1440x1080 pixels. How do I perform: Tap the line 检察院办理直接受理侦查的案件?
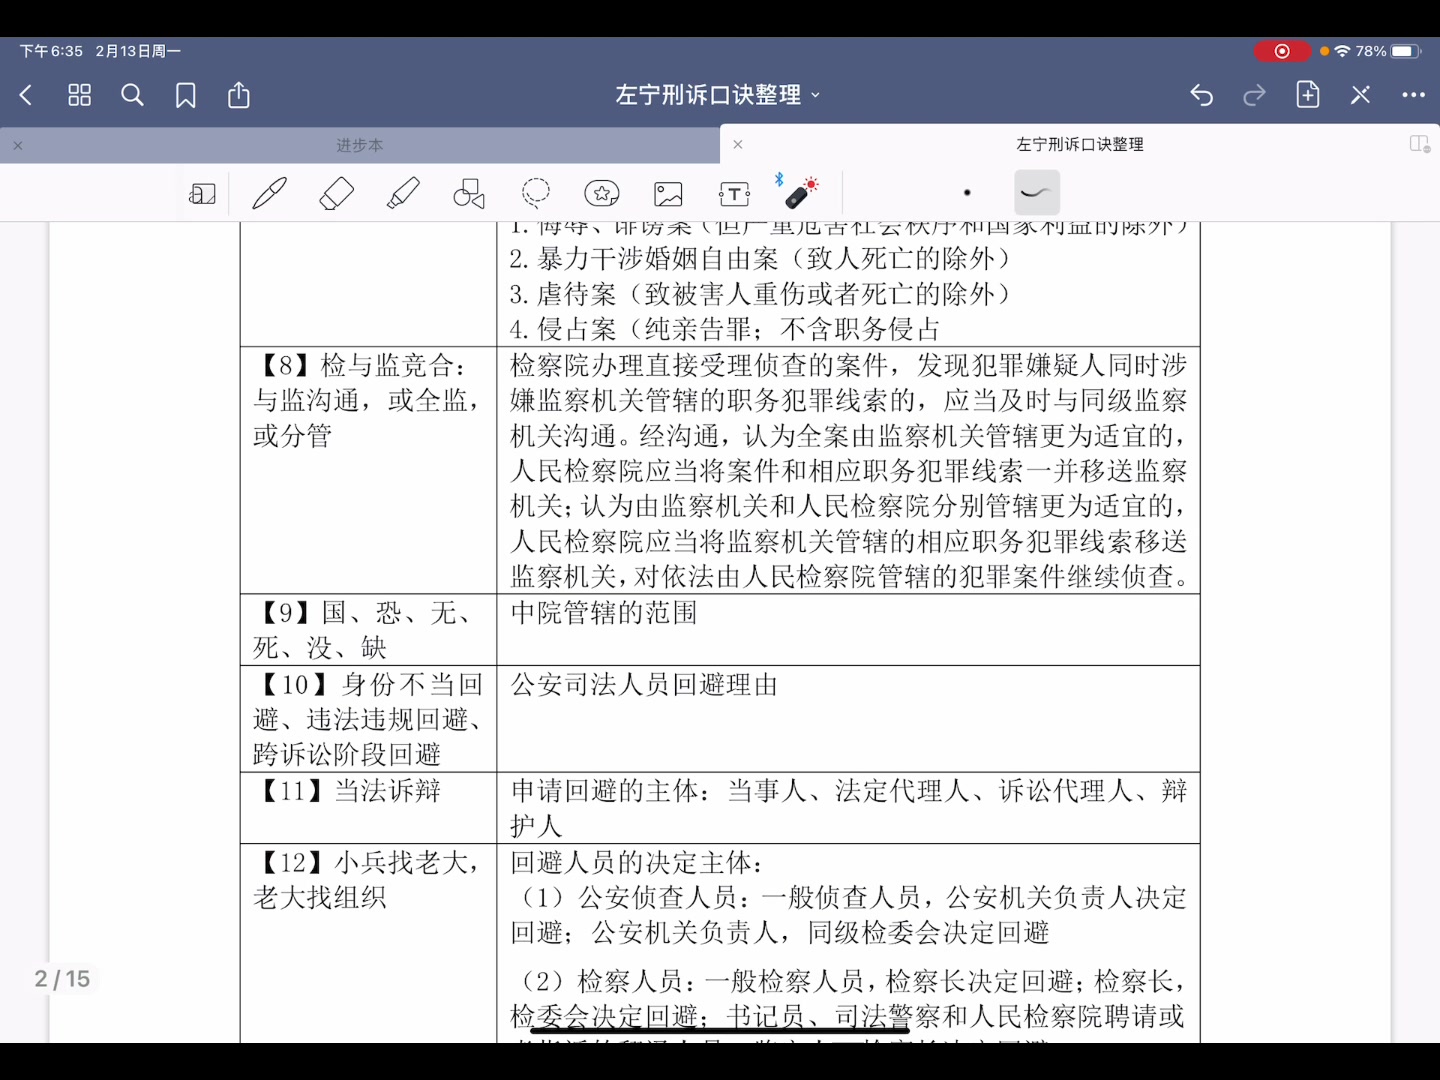(x=849, y=365)
